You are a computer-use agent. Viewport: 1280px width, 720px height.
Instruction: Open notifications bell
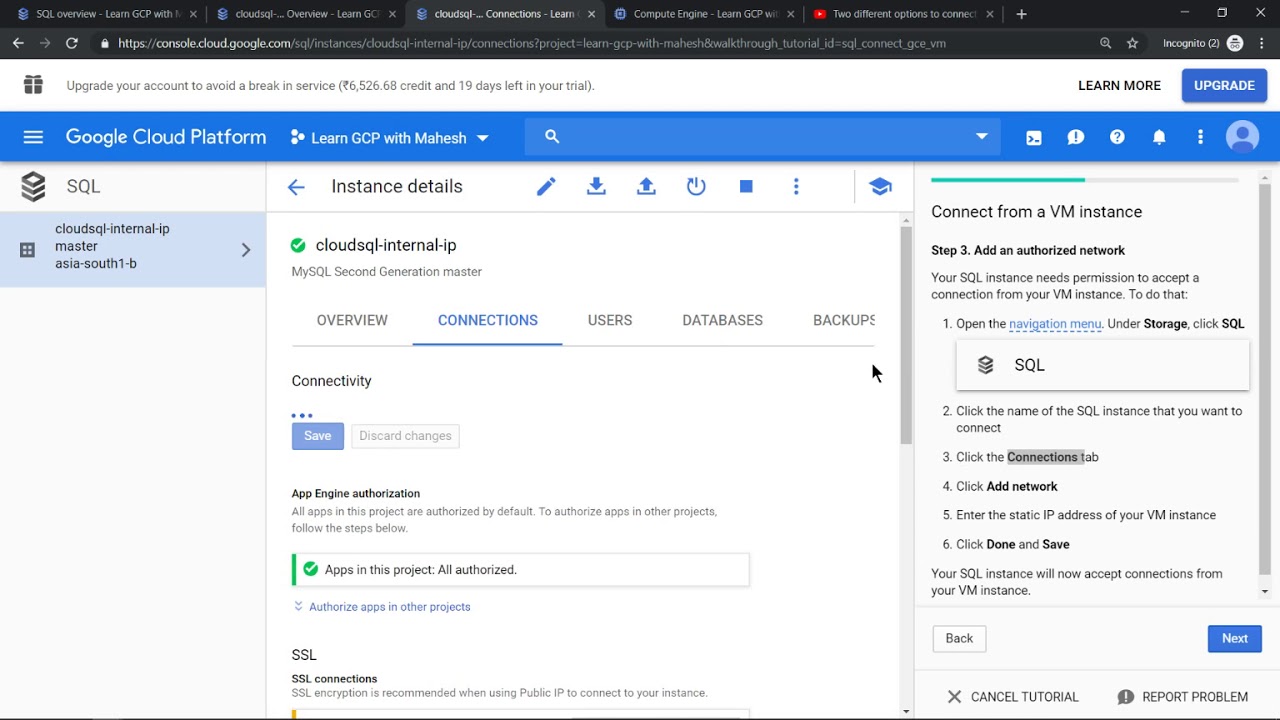click(1159, 138)
